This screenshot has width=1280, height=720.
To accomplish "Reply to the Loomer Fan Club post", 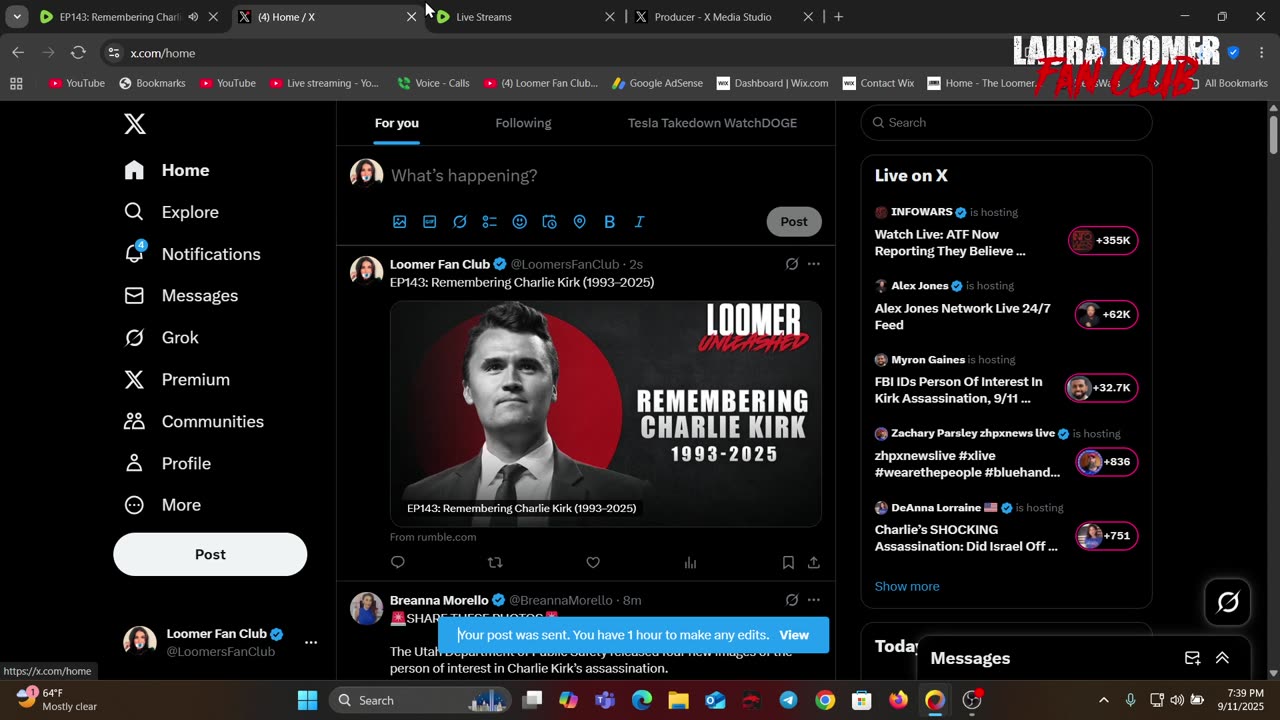I will click(398, 563).
